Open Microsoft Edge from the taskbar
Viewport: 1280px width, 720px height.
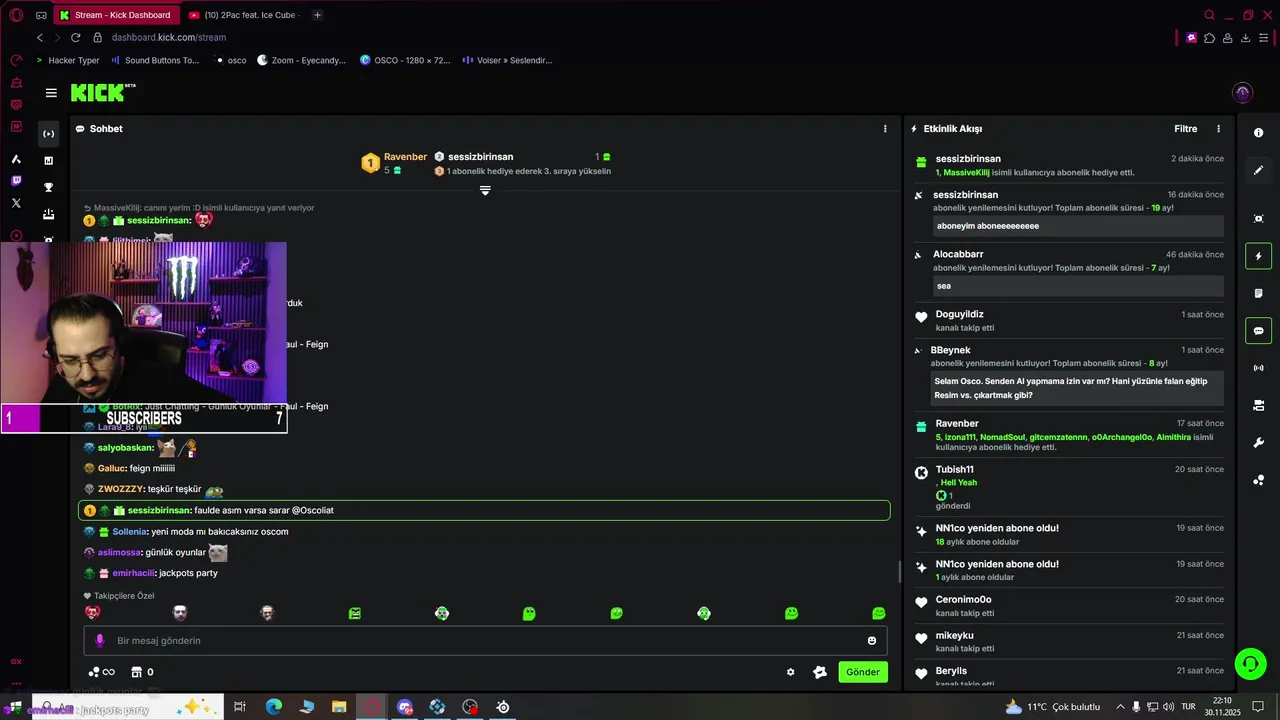[273, 707]
